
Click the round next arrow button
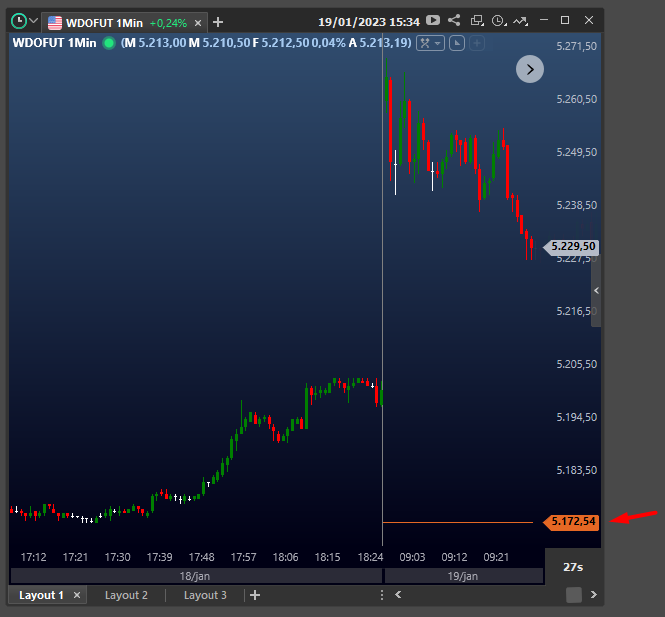pos(530,69)
